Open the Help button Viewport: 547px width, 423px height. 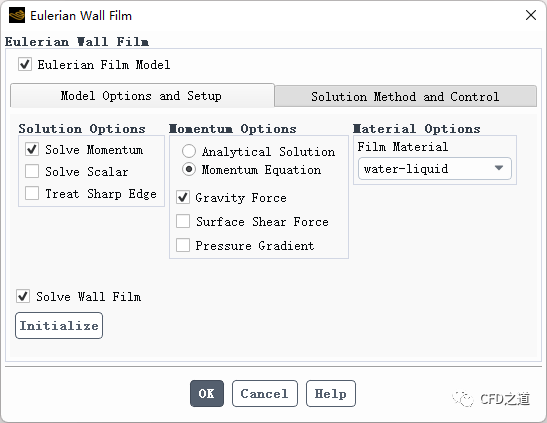click(x=331, y=393)
